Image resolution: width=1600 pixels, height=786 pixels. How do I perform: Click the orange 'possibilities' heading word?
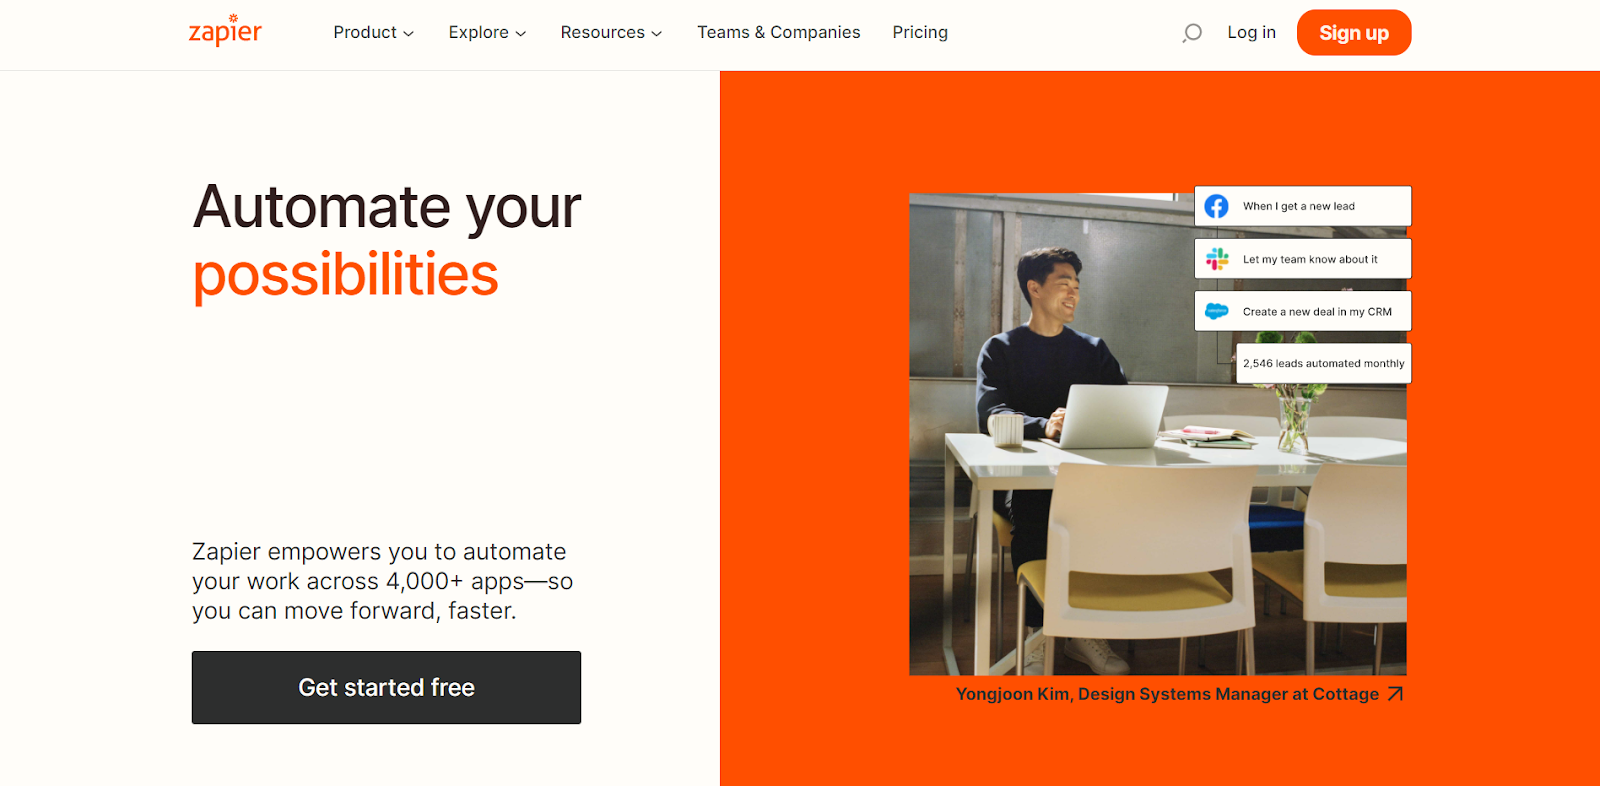(x=345, y=276)
